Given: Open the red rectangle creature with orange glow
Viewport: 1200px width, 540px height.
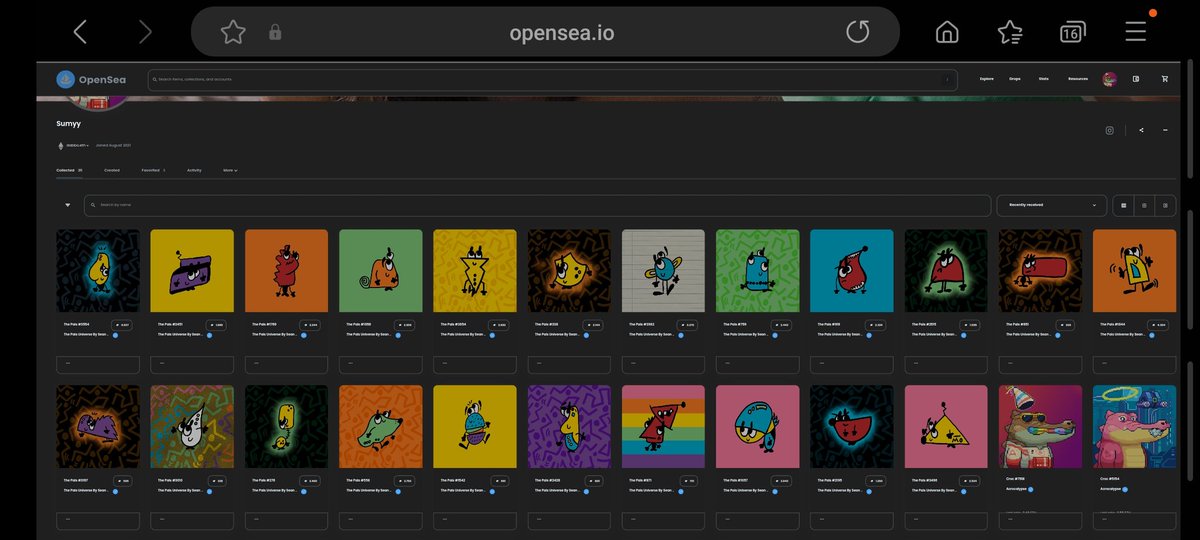Looking at the screenshot, I should pyautogui.click(x=1040, y=271).
